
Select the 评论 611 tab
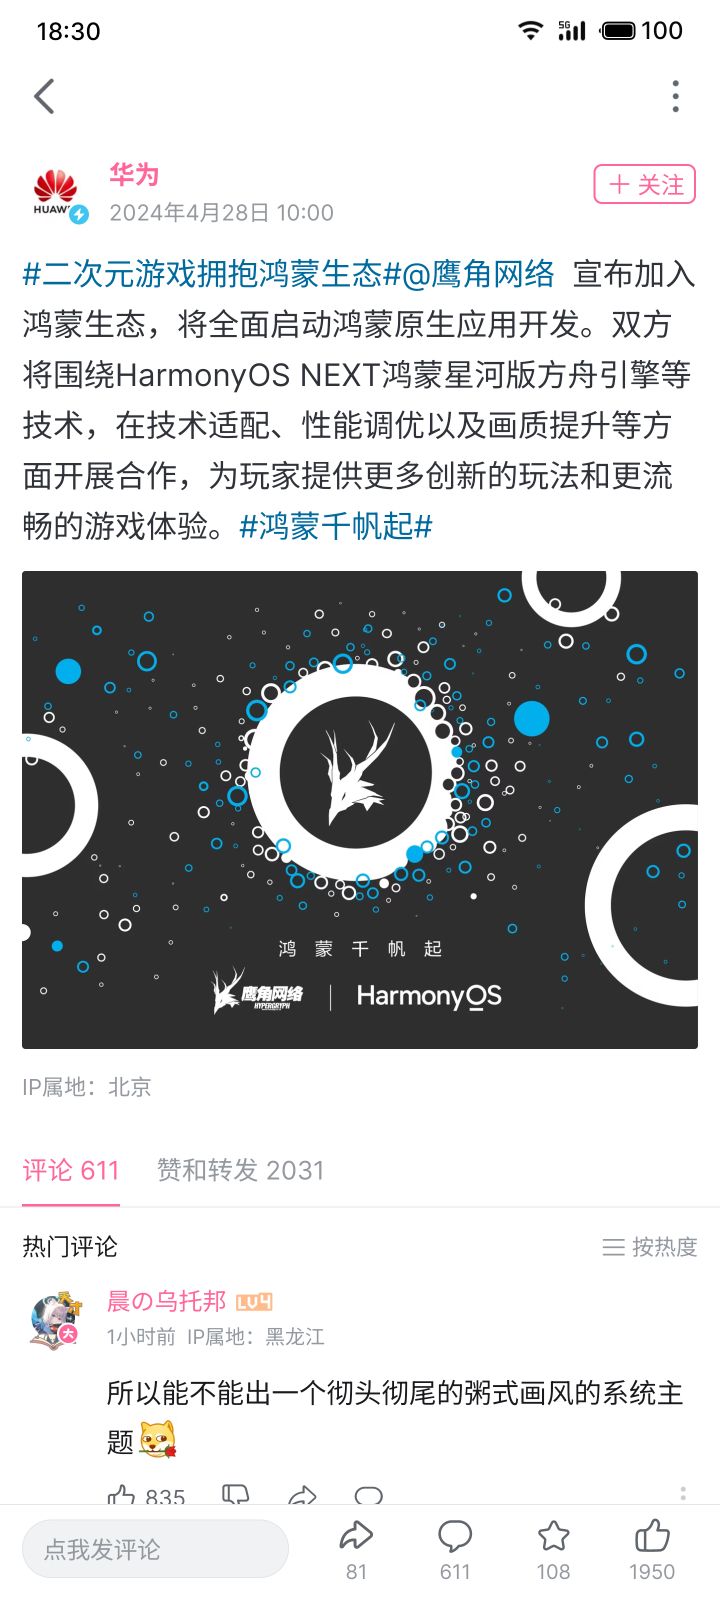click(x=71, y=1170)
